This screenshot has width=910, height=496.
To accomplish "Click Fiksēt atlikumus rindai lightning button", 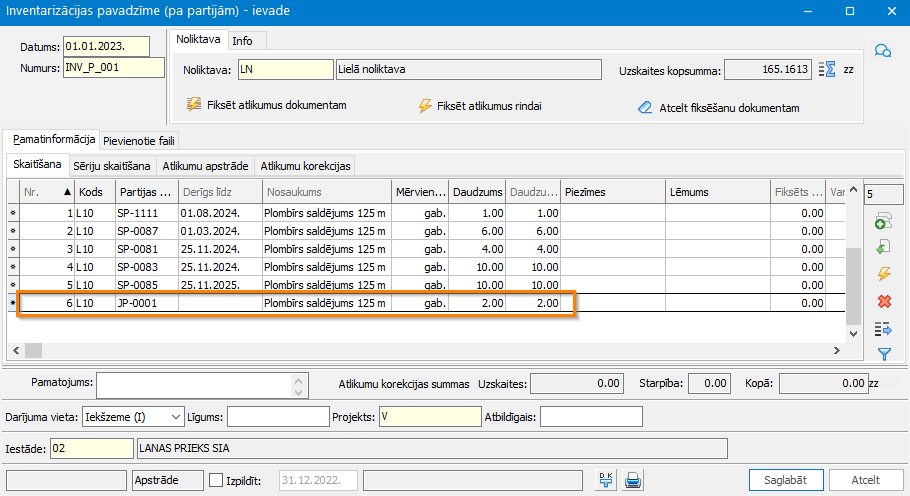I will [480, 106].
